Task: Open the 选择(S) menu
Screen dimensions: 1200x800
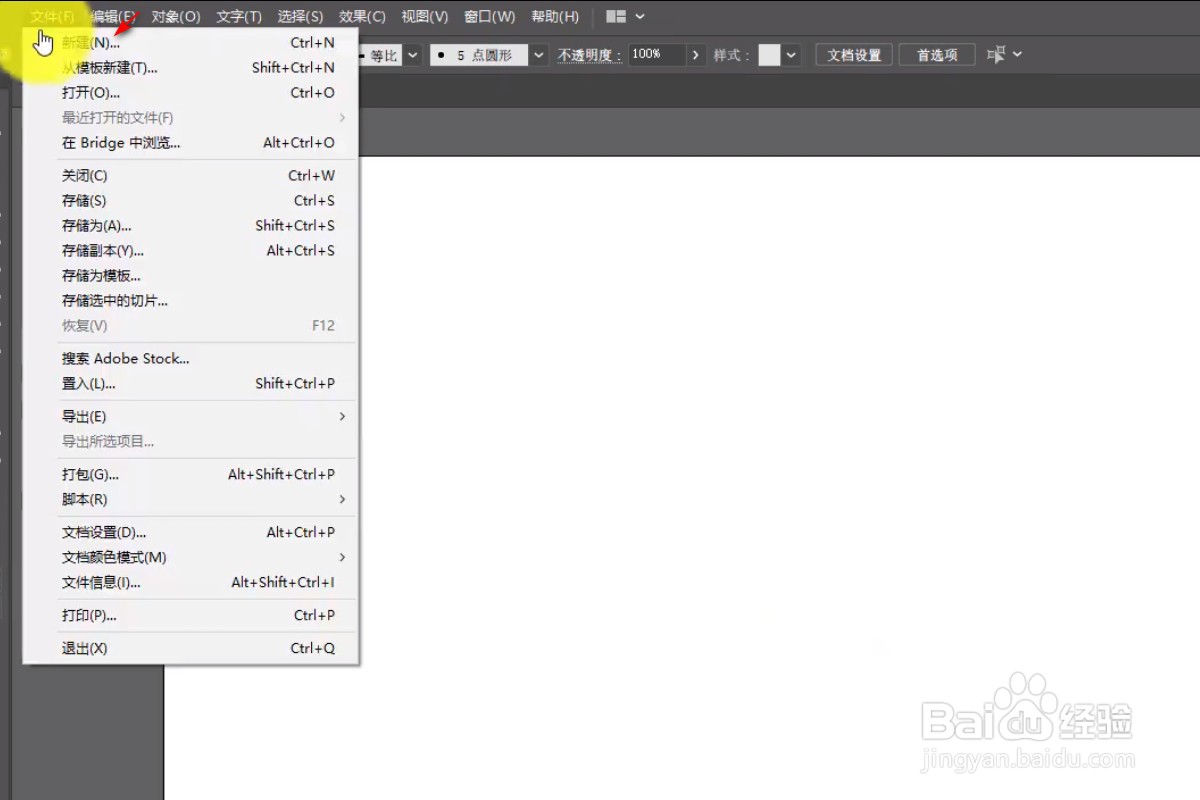Action: pyautogui.click(x=300, y=17)
